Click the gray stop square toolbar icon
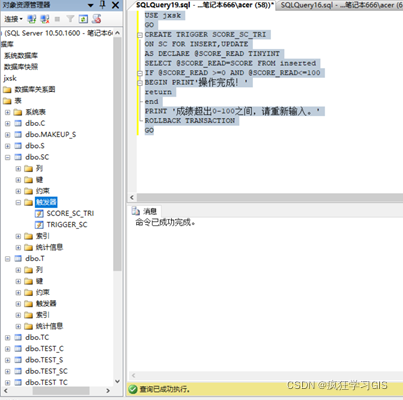The image size is (403, 400). [x=57, y=19]
